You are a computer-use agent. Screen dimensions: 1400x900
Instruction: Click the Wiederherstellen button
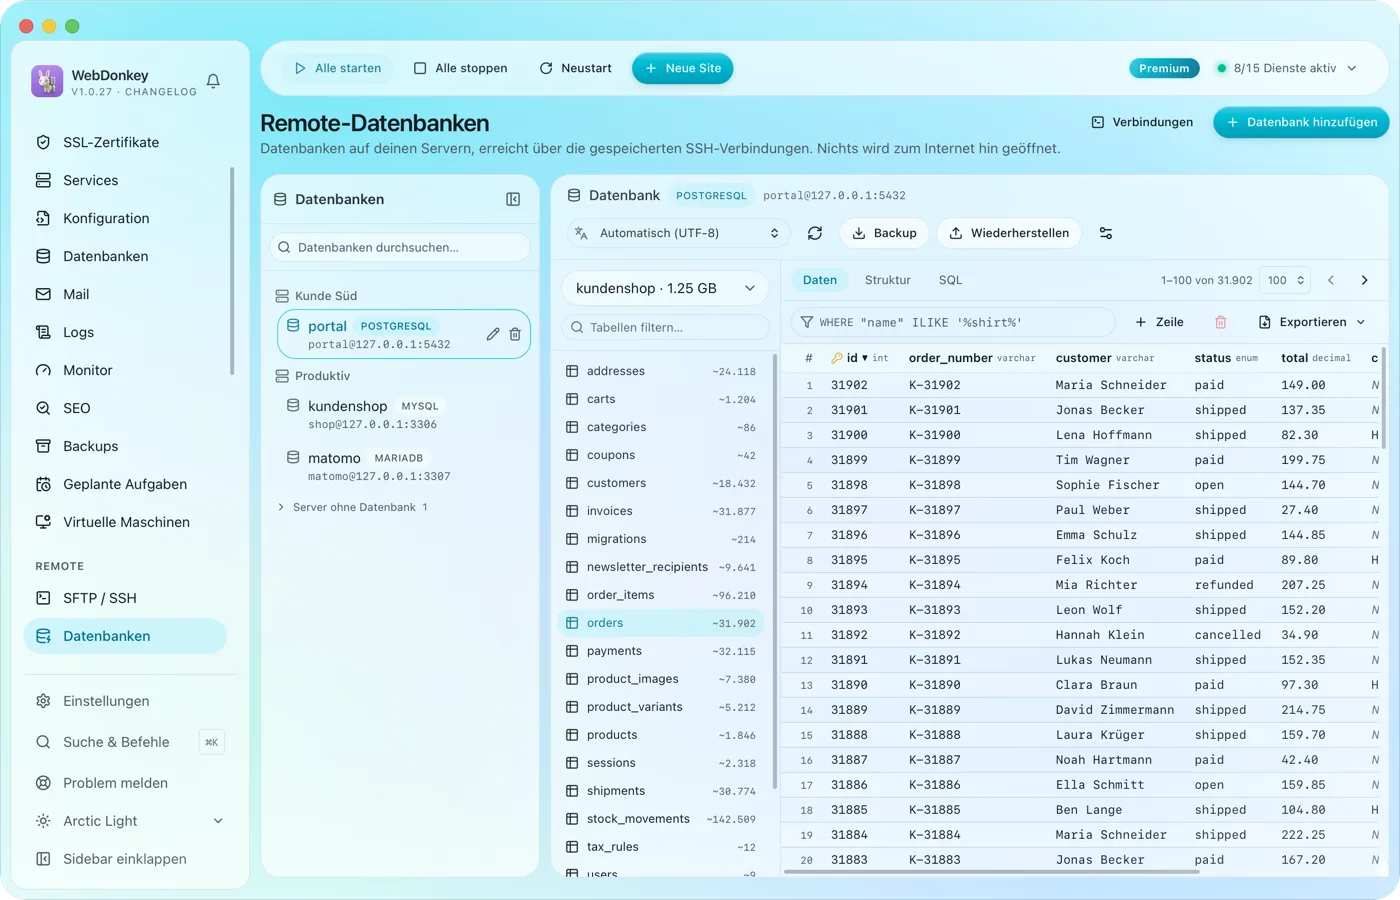pos(1009,233)
